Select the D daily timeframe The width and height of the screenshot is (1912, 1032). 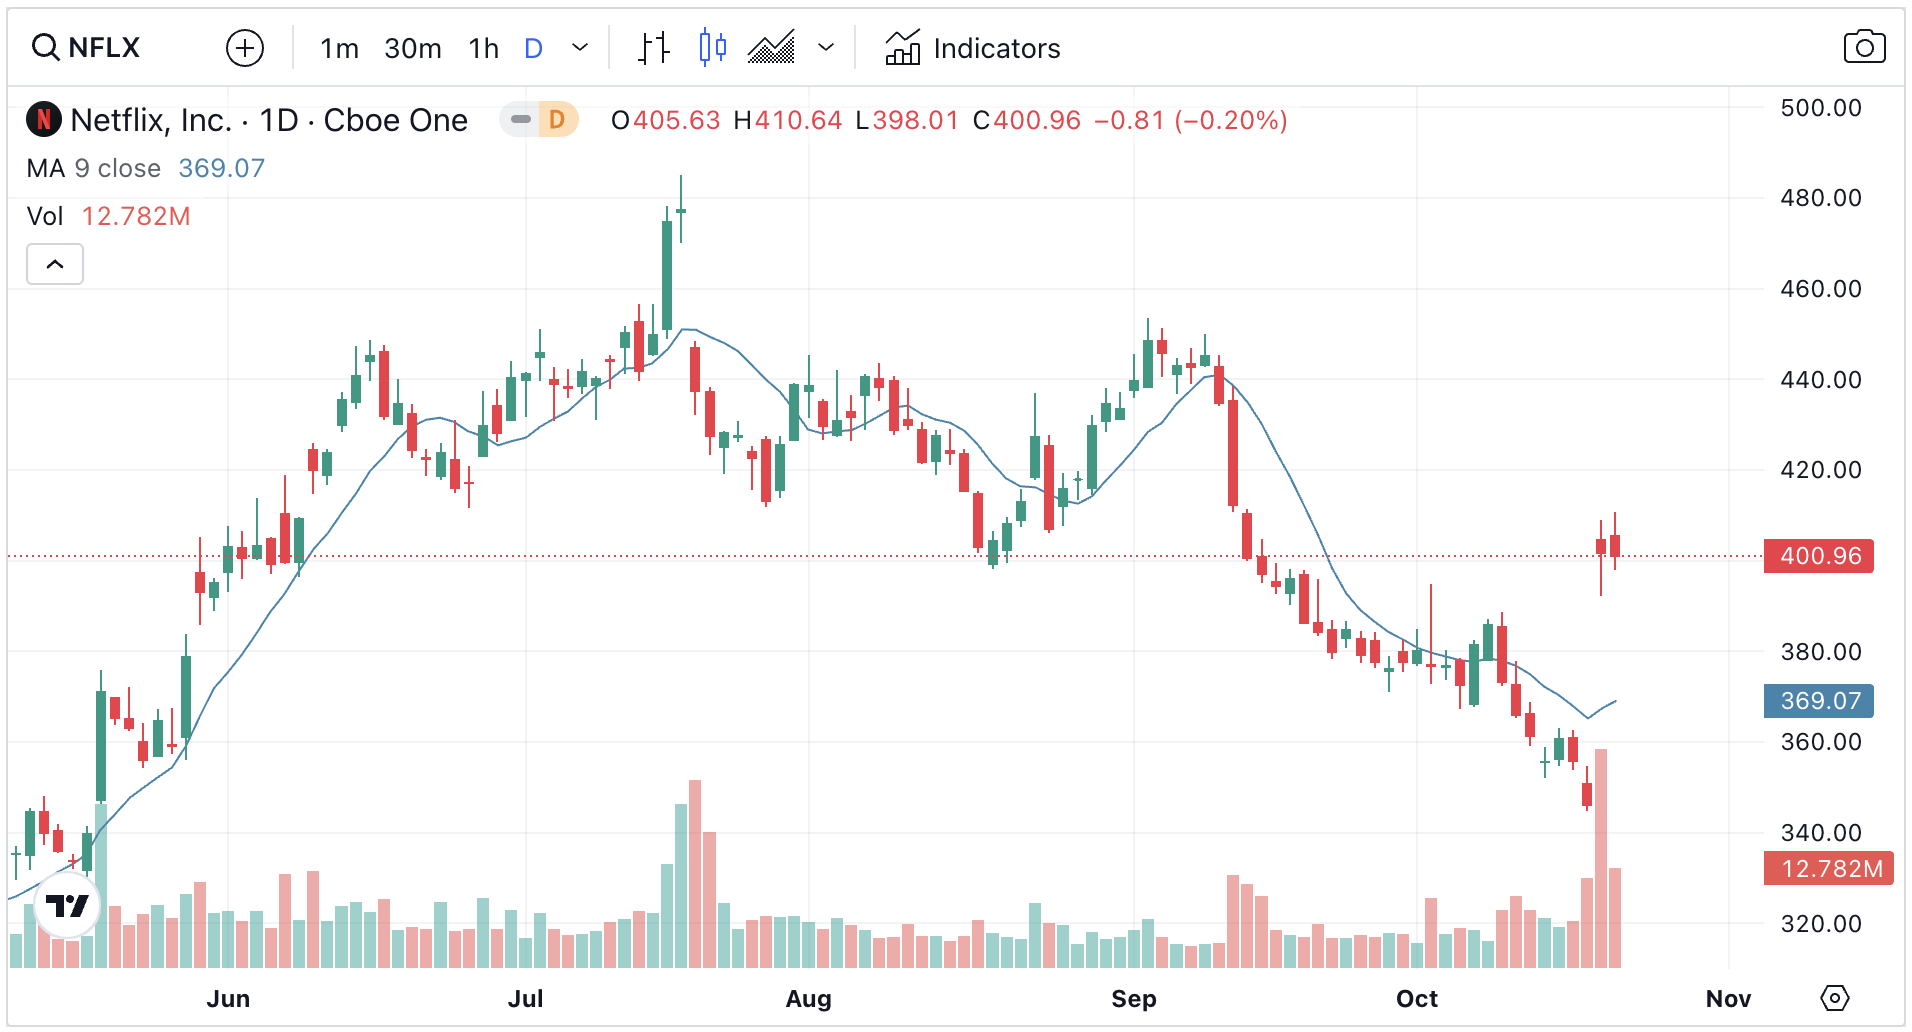533,48
